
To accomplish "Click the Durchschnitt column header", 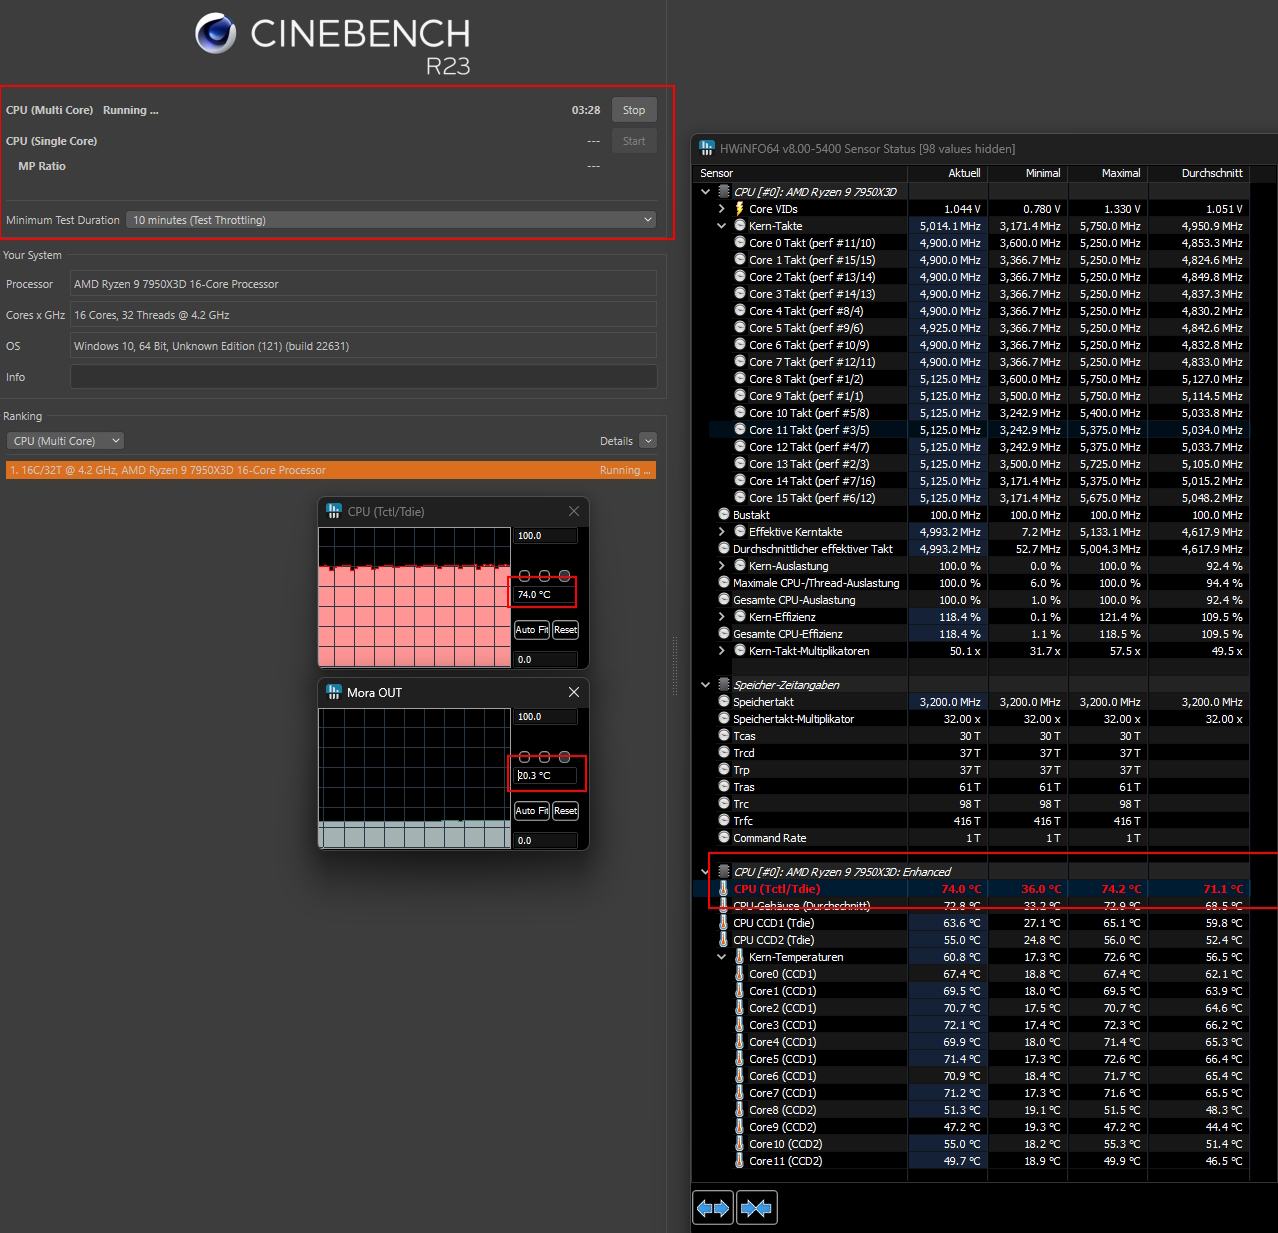I will pyautogui.click(x=1199, y=173).
